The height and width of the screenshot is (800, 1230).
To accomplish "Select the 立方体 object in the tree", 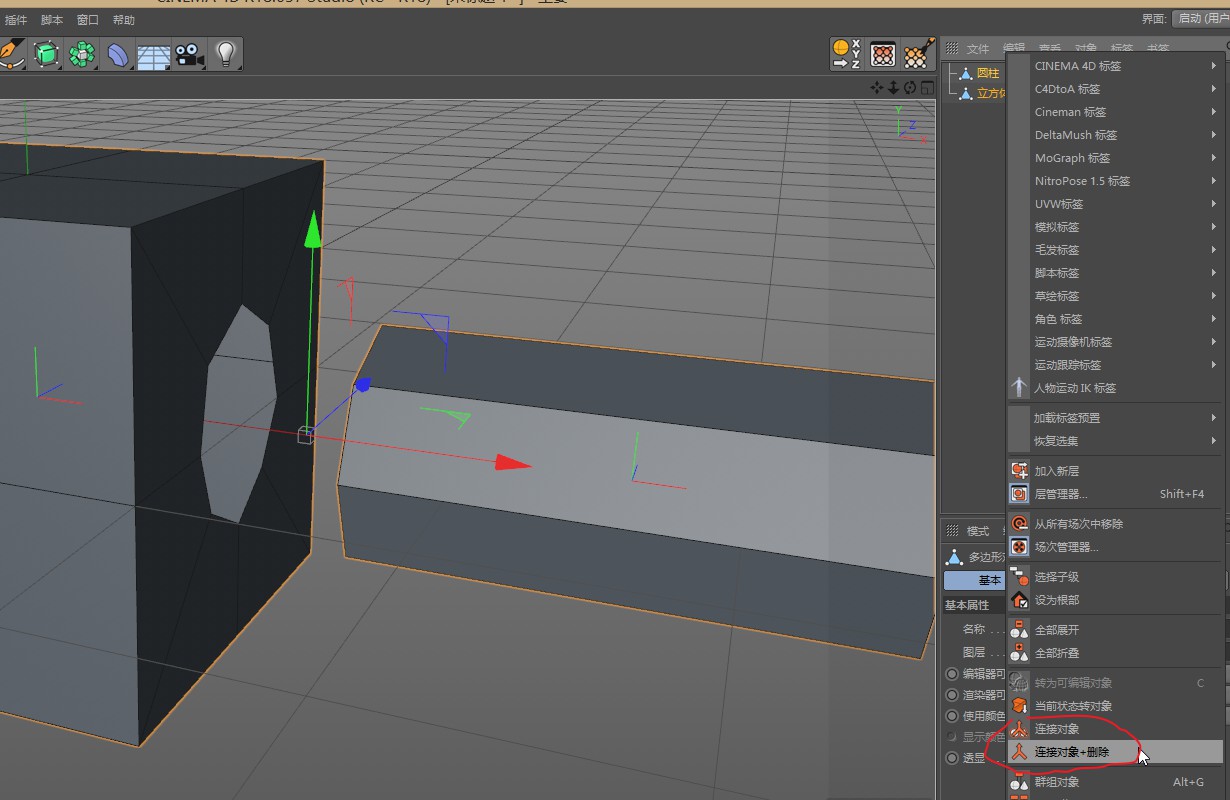I will 991,93.
